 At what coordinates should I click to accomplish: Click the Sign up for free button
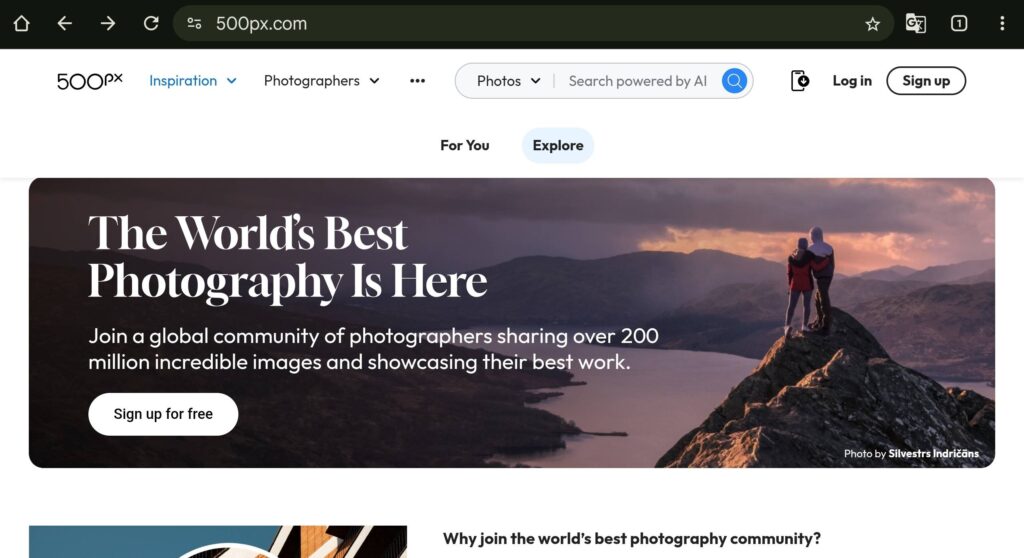tap(163, 414)
